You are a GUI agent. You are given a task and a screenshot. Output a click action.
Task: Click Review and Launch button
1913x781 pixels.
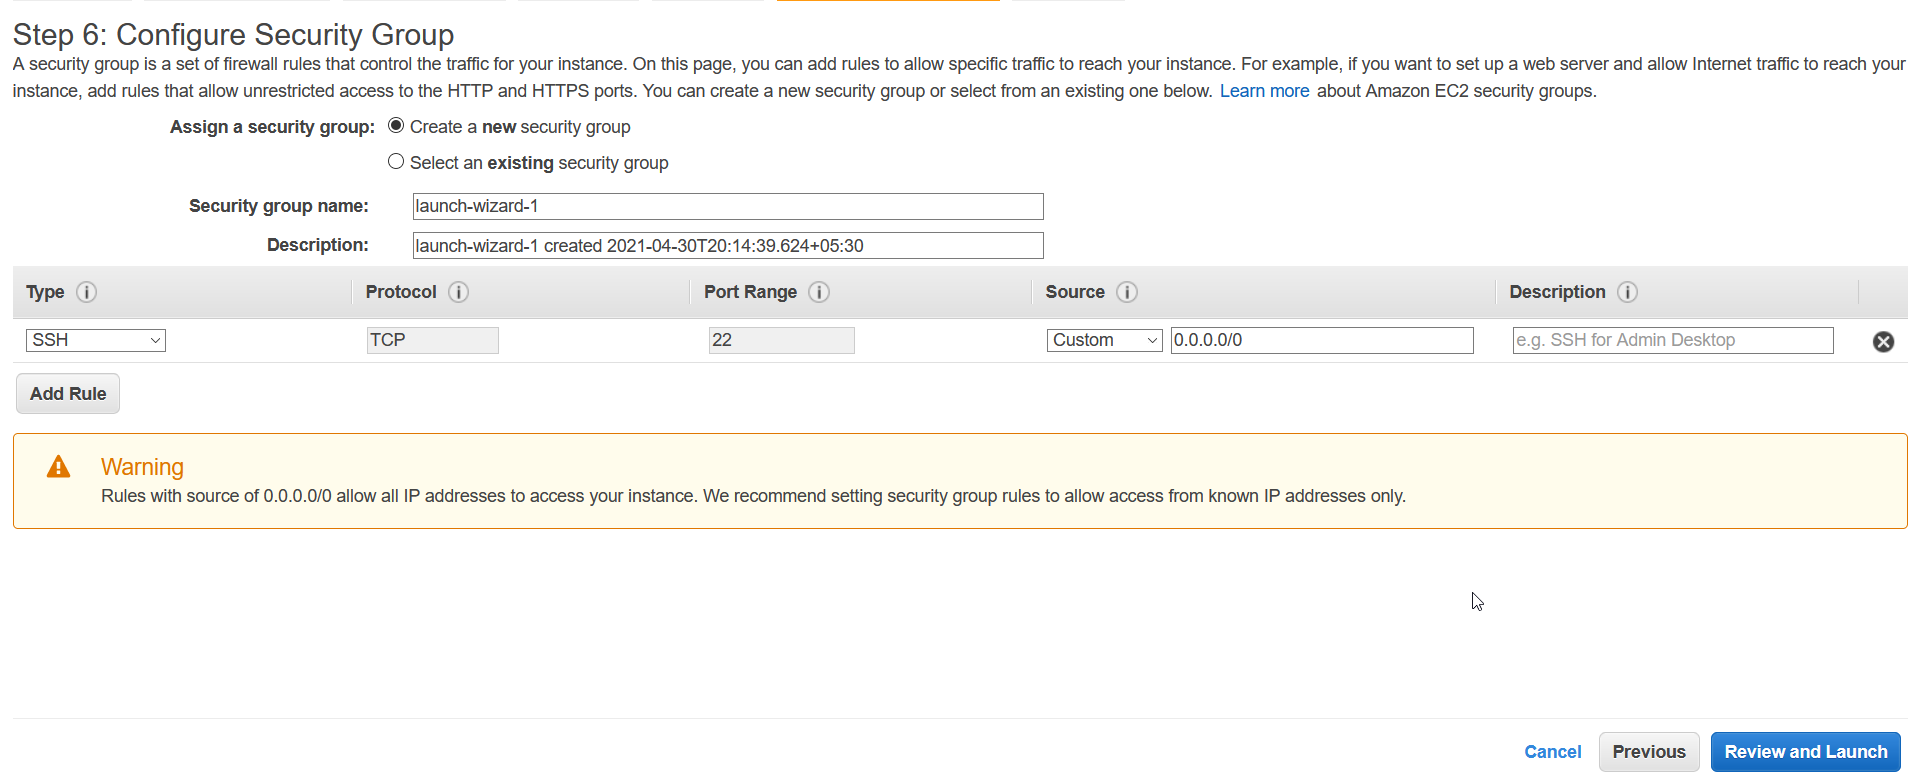coord(1806,752)
